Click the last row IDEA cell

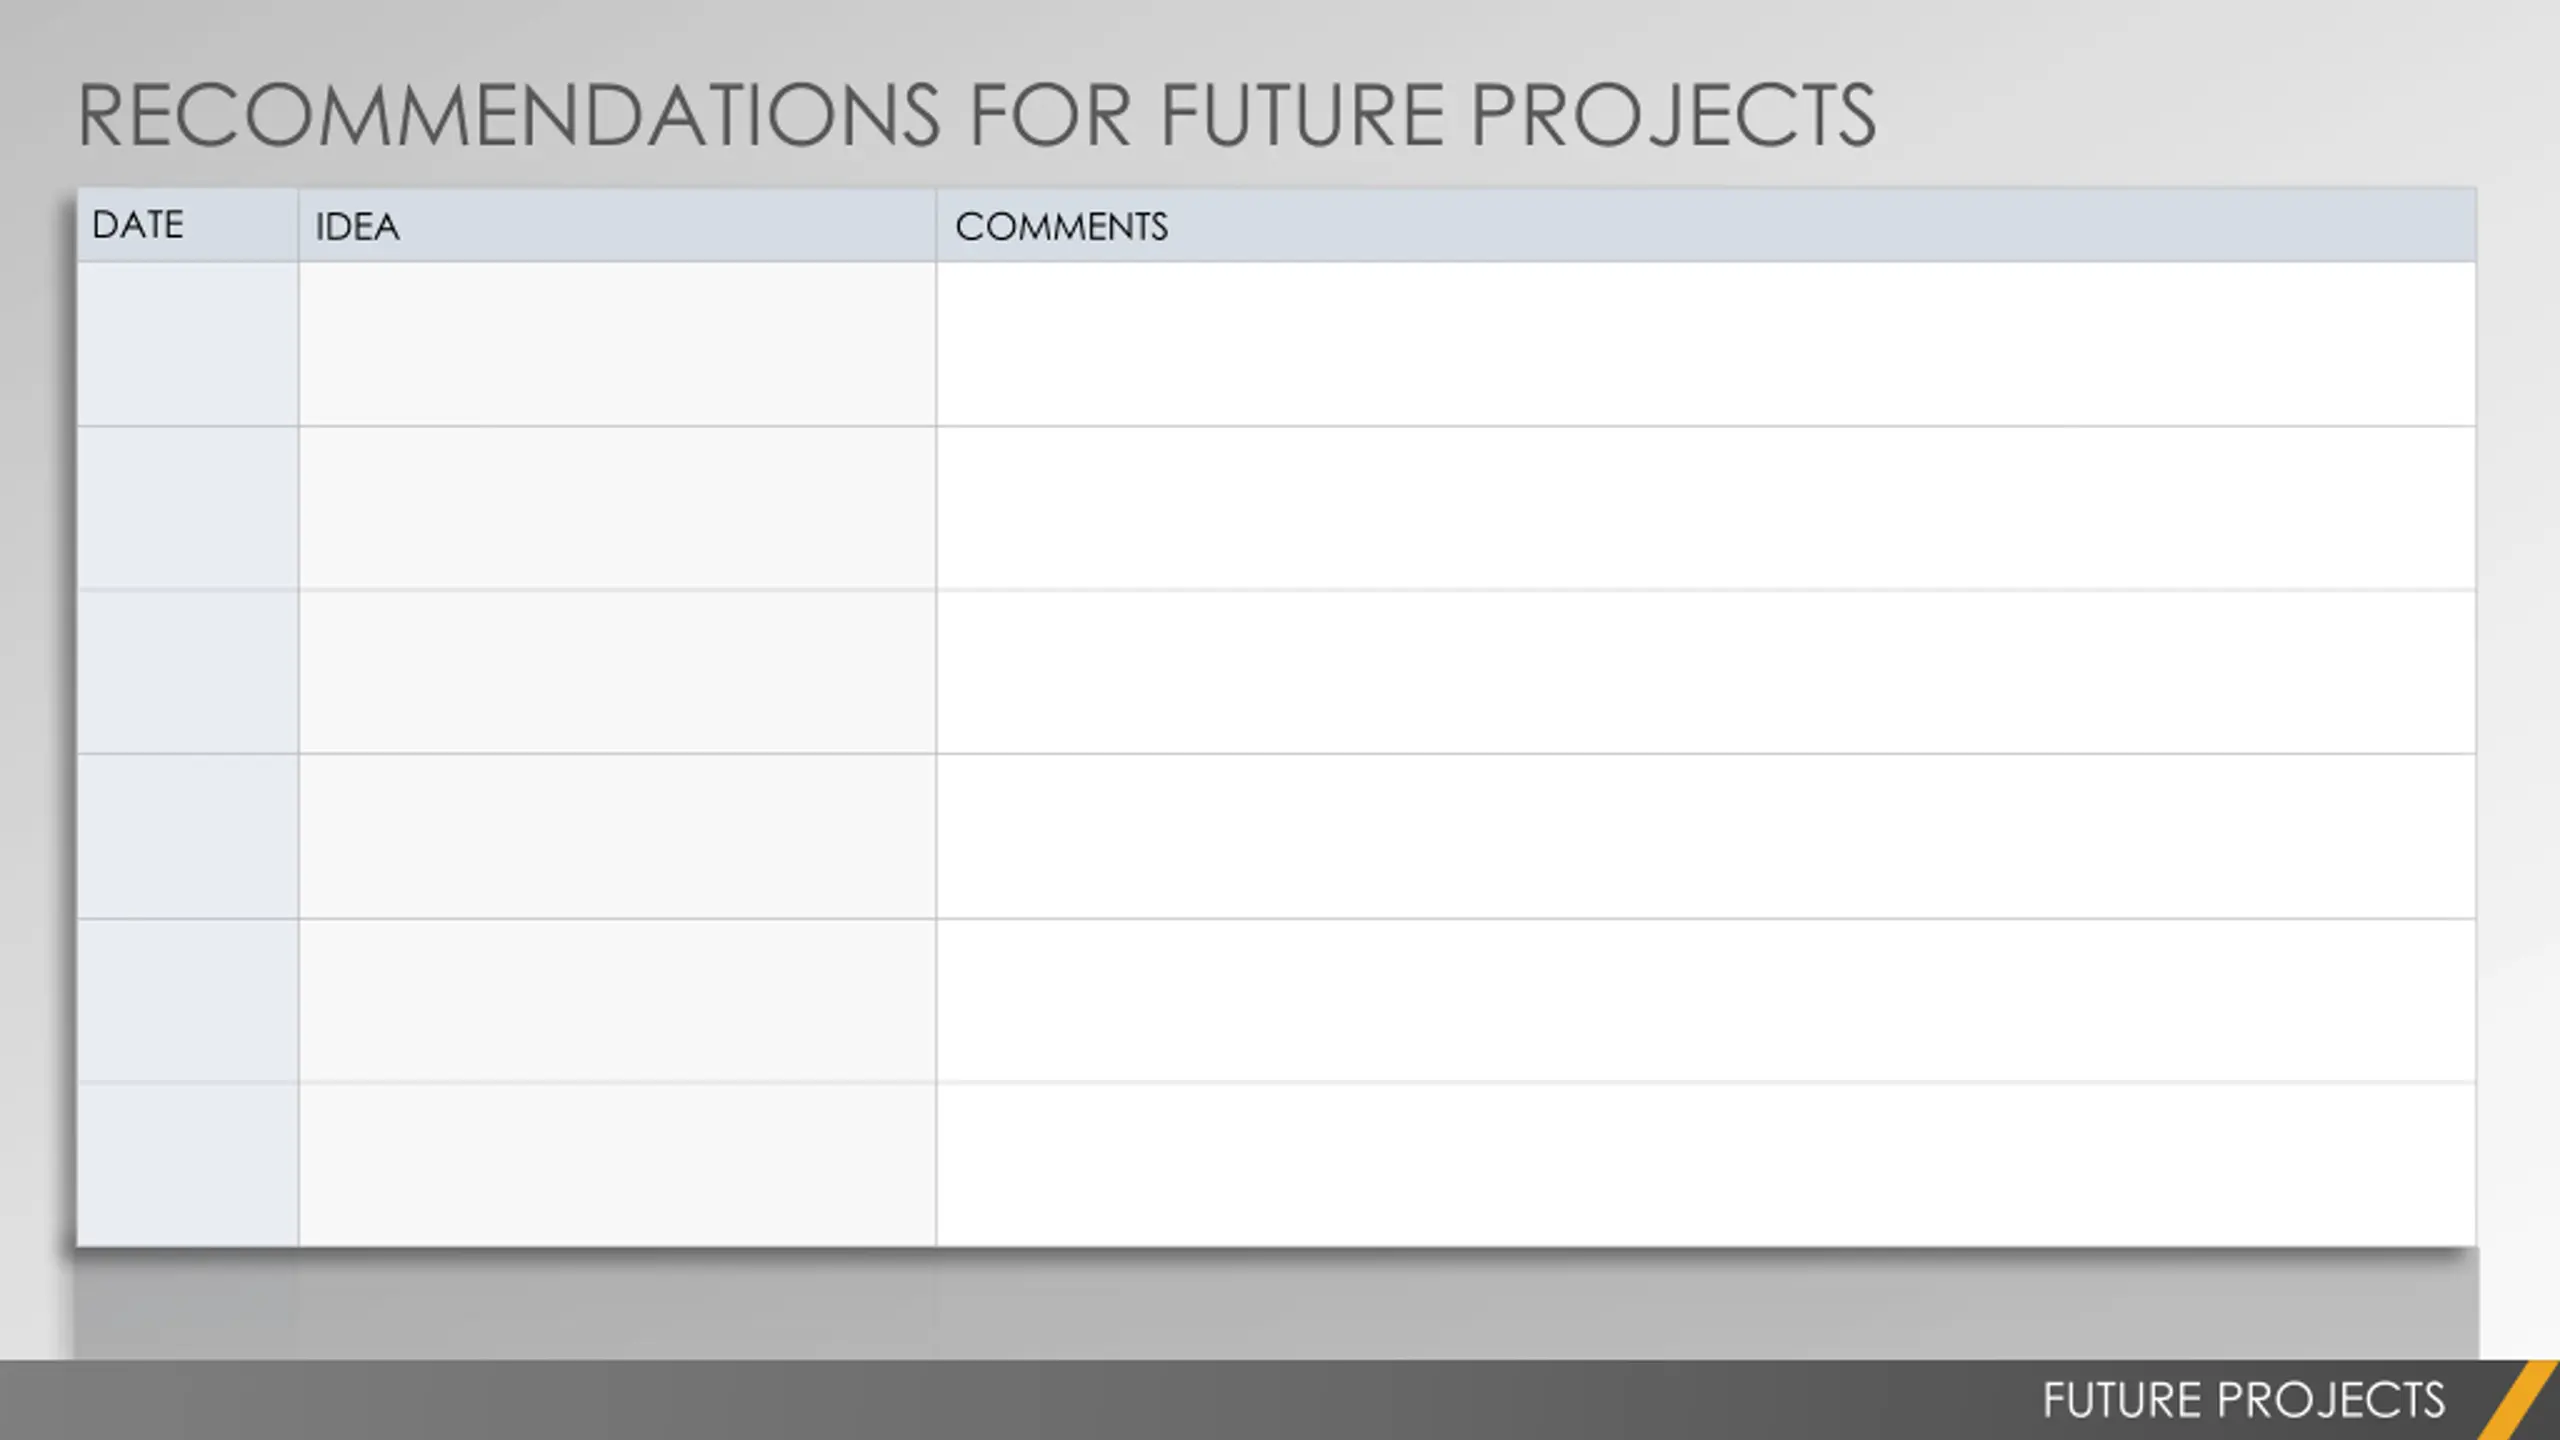pyautogui.click(x=617, y=1164)
